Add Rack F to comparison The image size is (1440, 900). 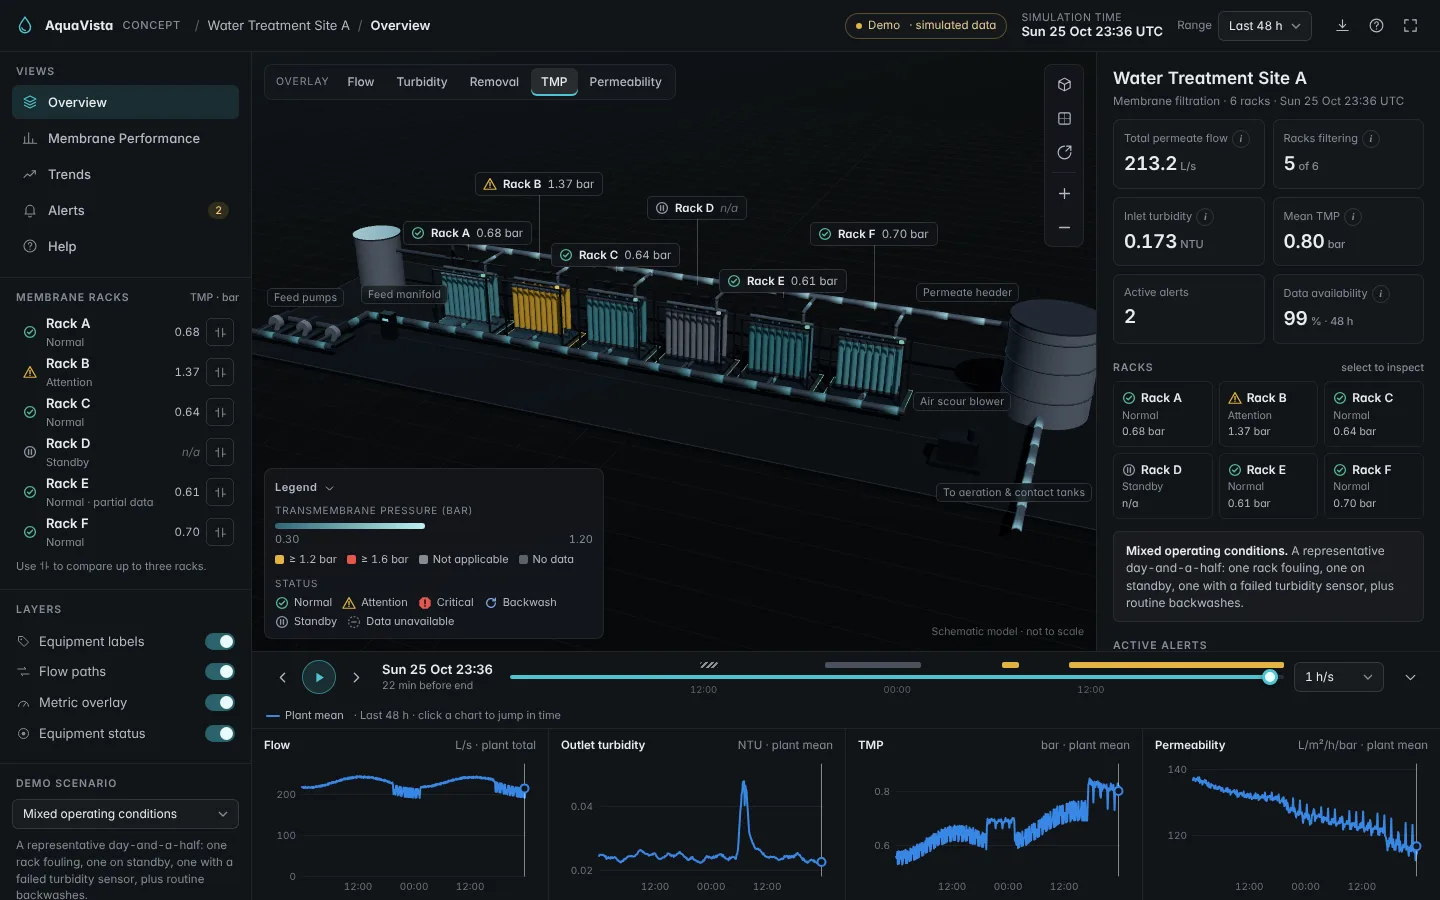[x=220, y=532]
